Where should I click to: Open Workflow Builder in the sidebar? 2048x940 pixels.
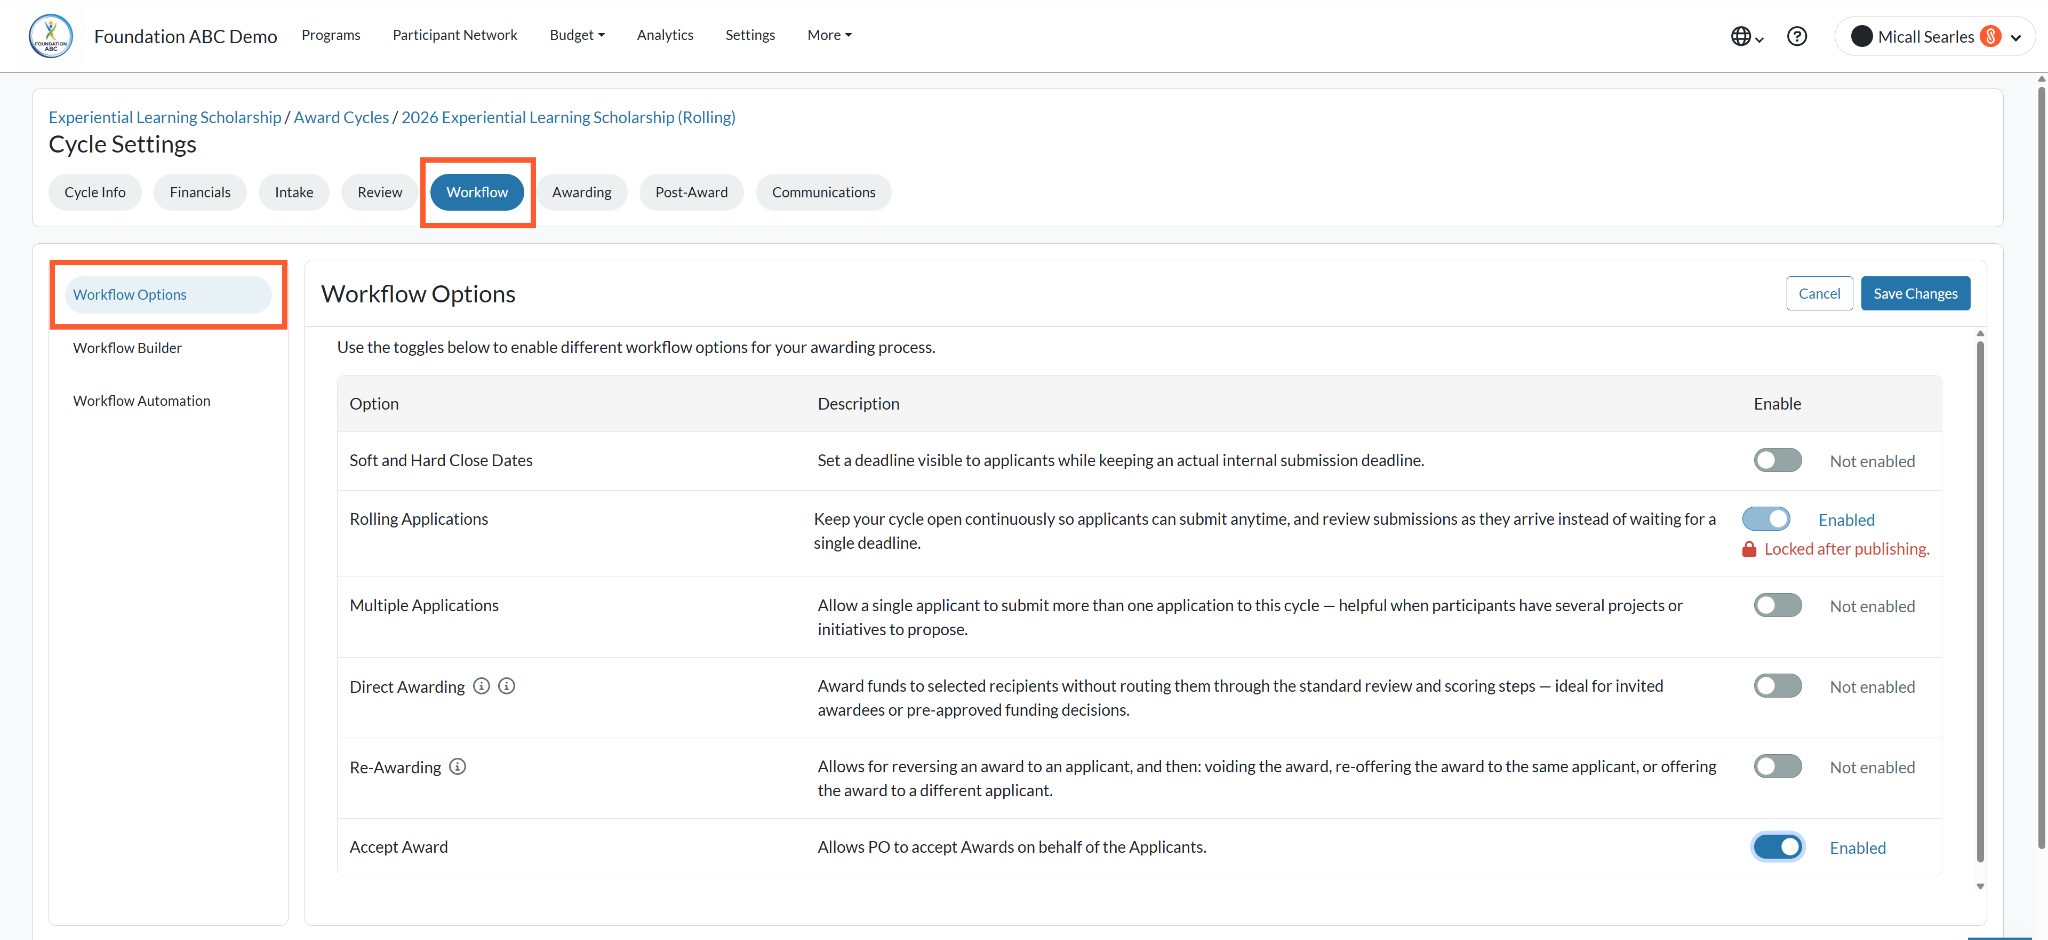pyautogui.click(x=127, y=348)
